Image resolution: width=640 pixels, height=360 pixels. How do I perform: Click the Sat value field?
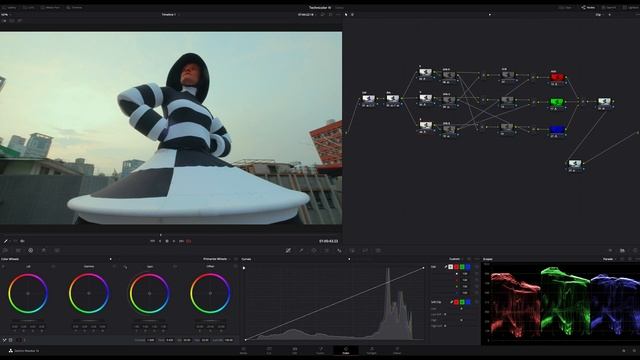187,340
